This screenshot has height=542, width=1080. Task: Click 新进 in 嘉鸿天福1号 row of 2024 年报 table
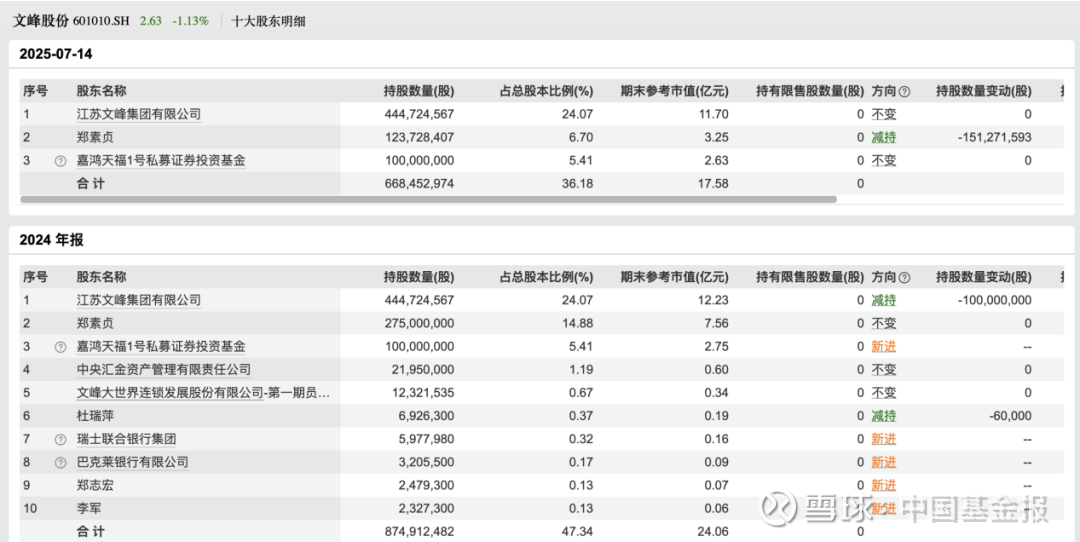point(884,346)
